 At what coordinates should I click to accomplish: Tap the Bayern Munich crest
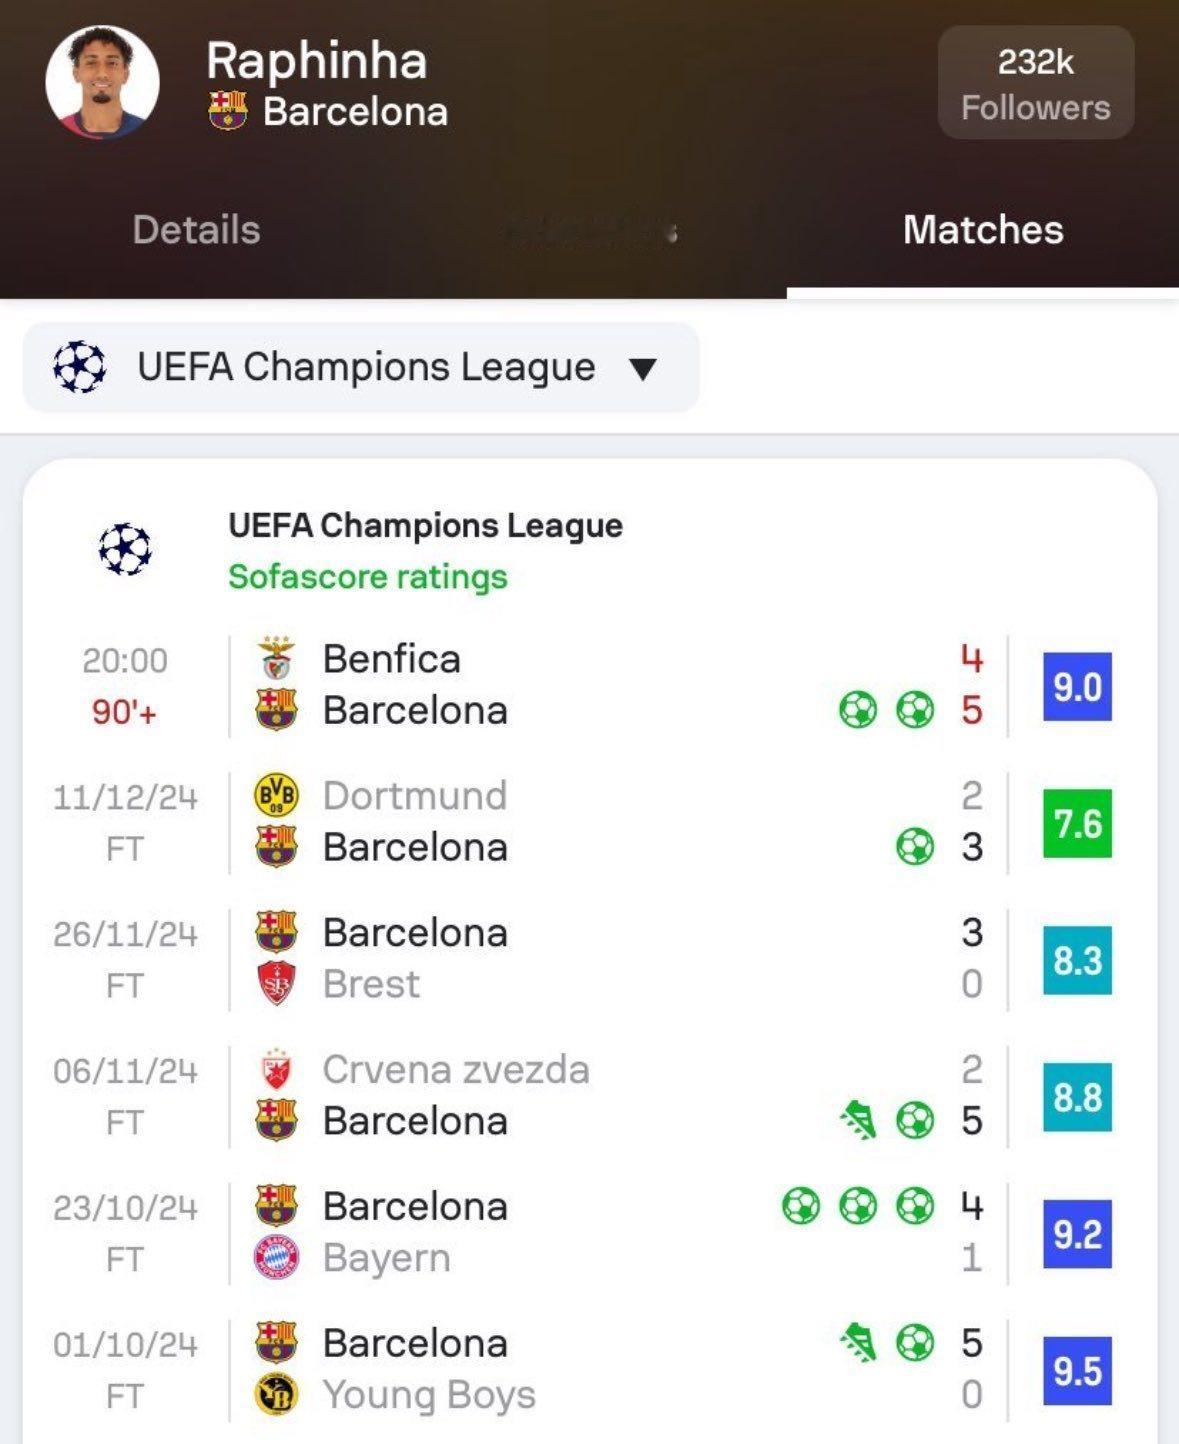[x=276, y=1258]
